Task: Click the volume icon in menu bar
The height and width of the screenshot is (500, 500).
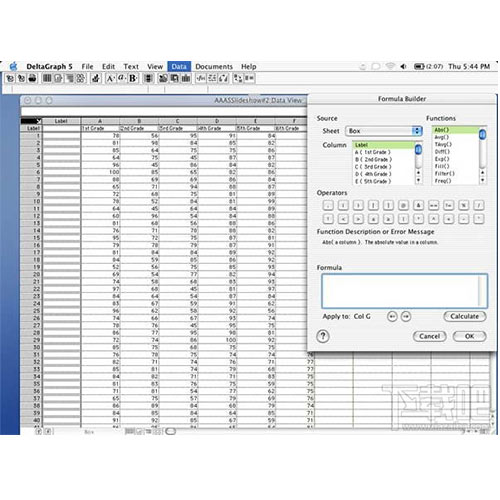Action: click(404, 66)
